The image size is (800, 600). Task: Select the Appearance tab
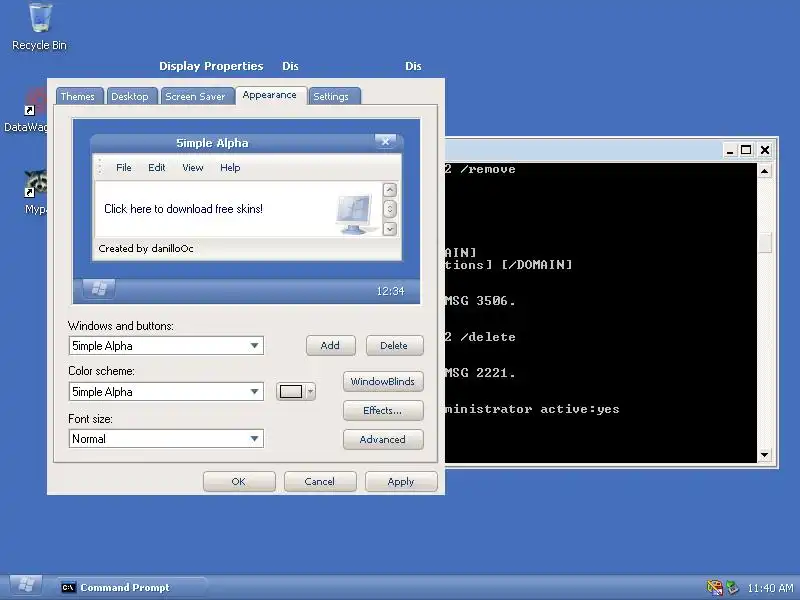tap(269, 95)
